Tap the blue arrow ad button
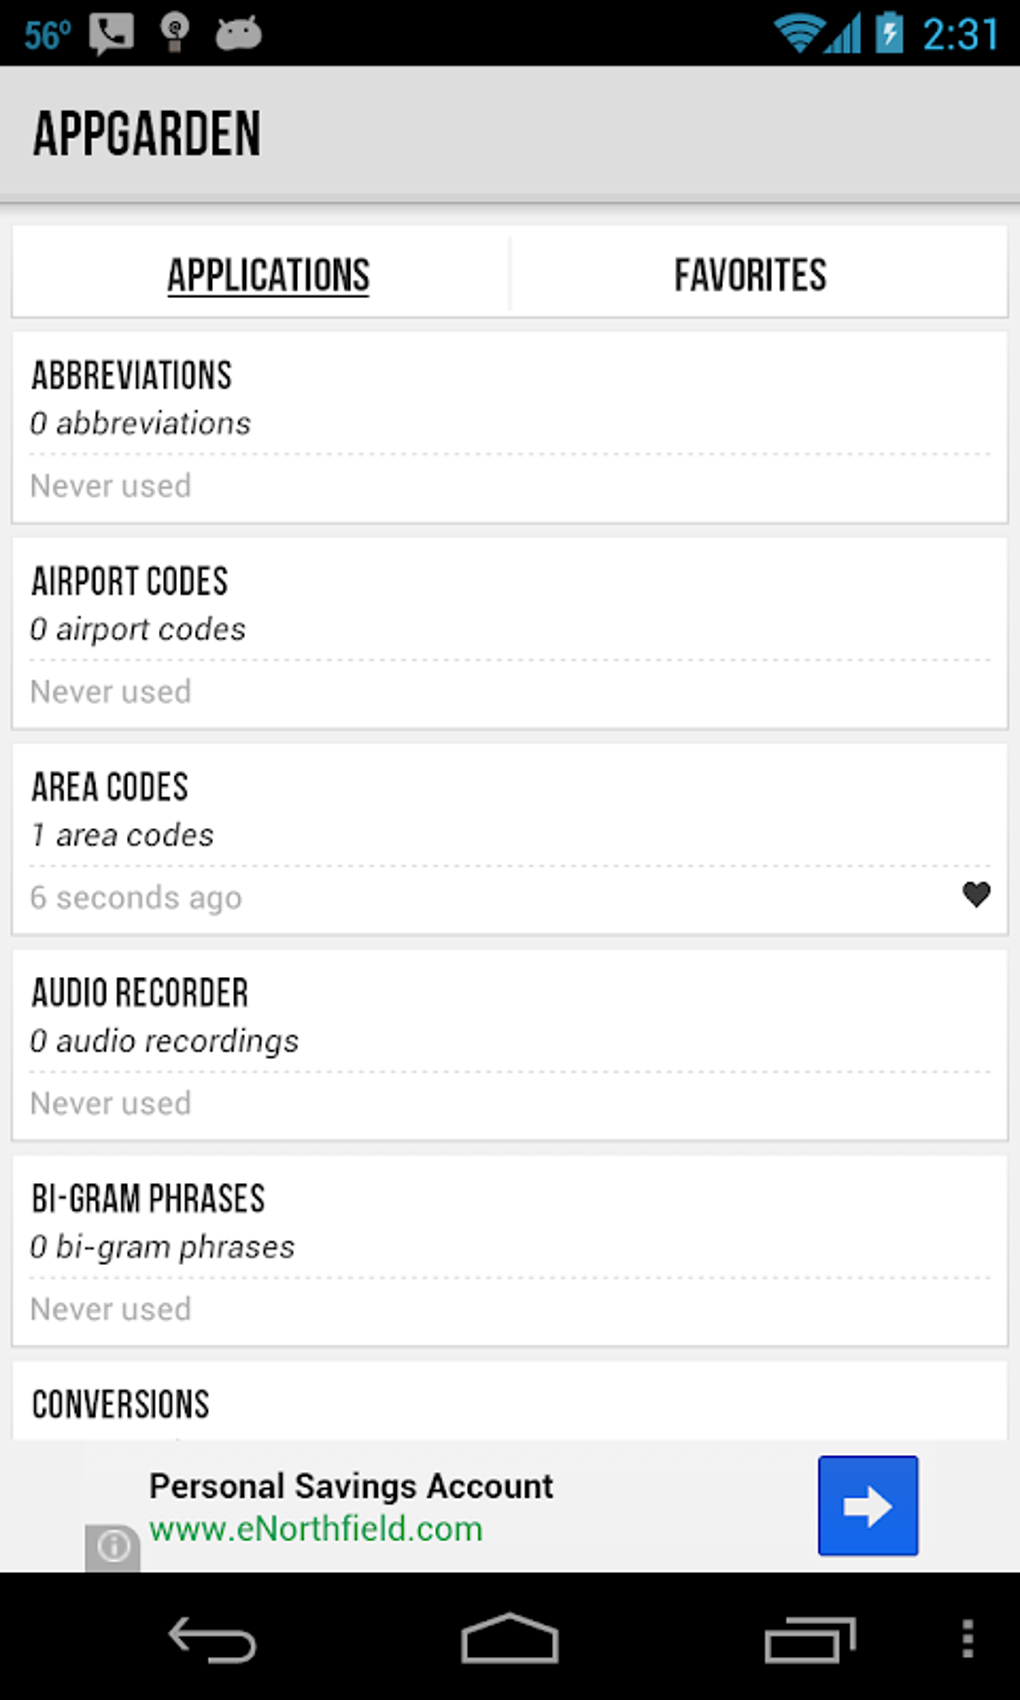1020x1700 pixels. (867, 1505)
